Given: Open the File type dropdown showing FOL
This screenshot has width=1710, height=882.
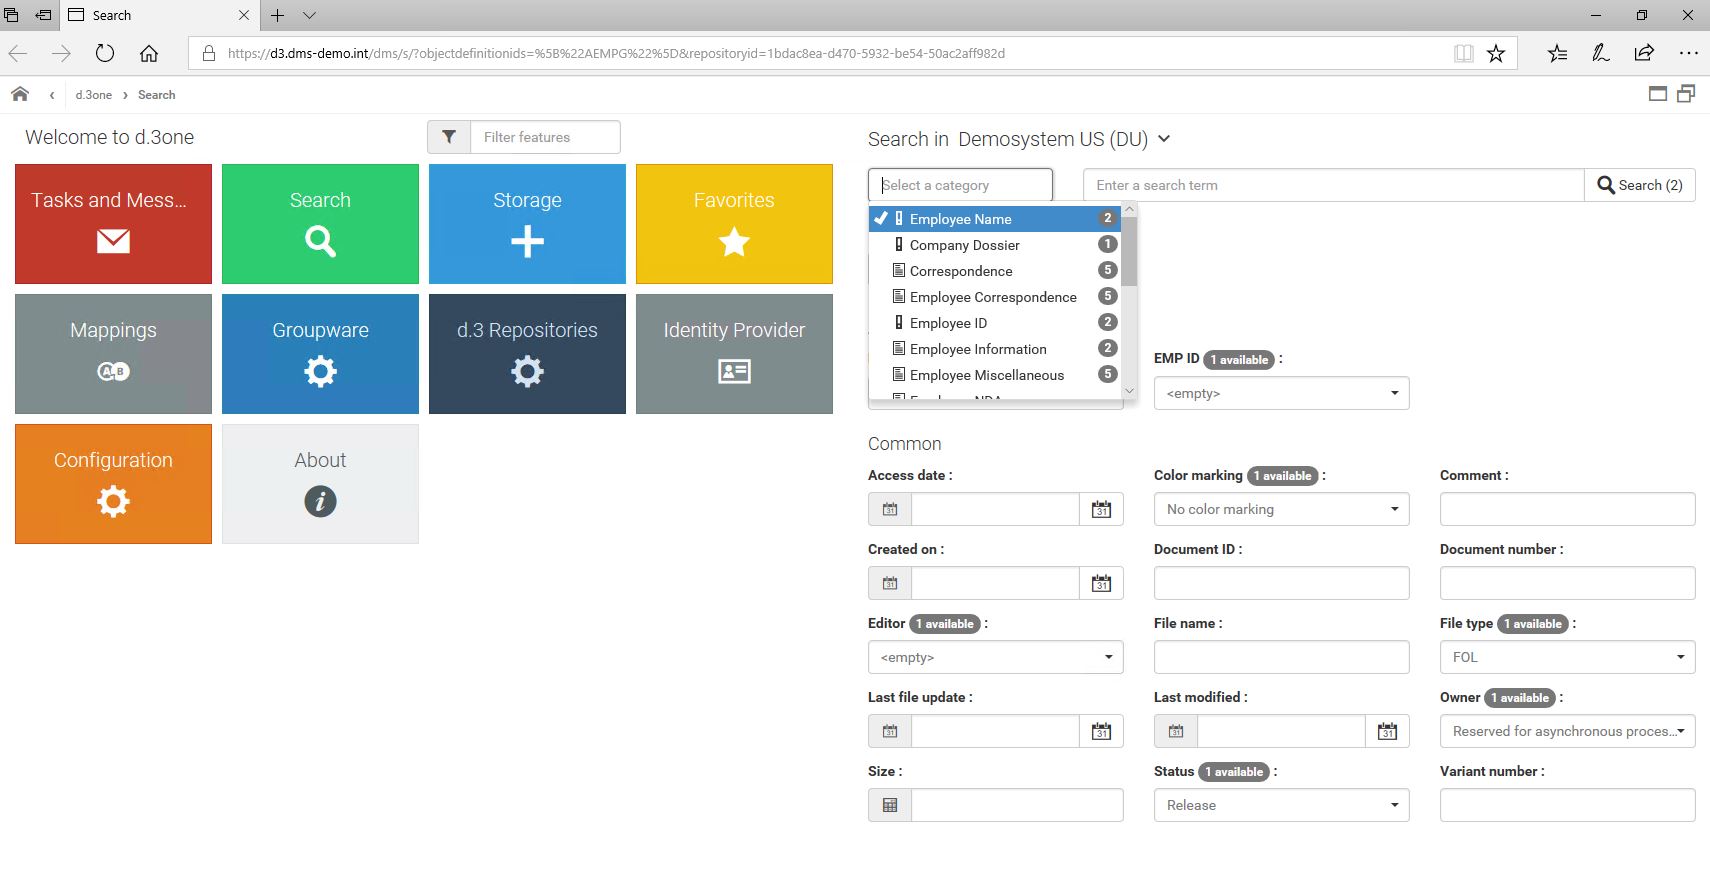Looking at the screenshot, I should tap(1567, 657).
